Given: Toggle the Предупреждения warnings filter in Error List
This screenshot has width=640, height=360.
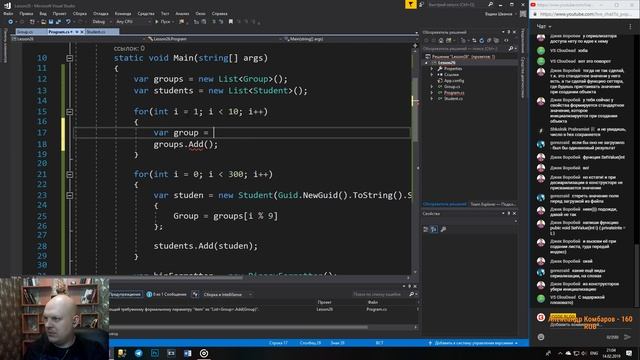Looking at the screenshot, I should point(125,294).
